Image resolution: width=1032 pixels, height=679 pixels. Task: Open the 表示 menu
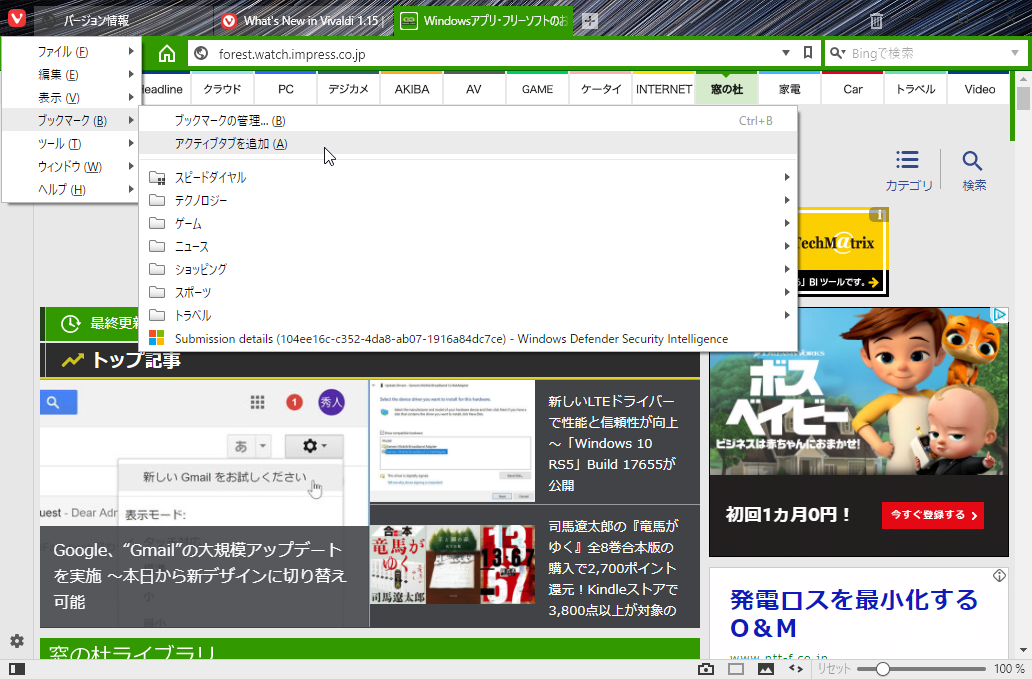pos(70,97)
